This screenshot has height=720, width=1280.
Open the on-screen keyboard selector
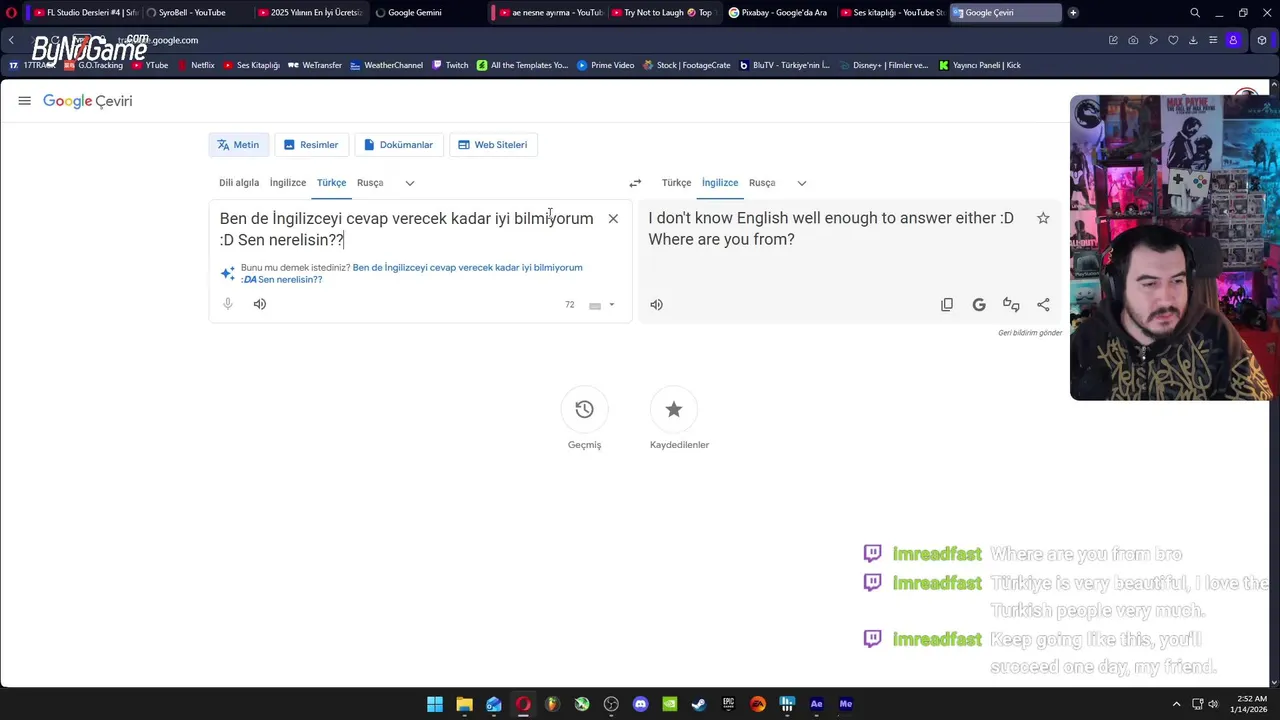point(601,305)
